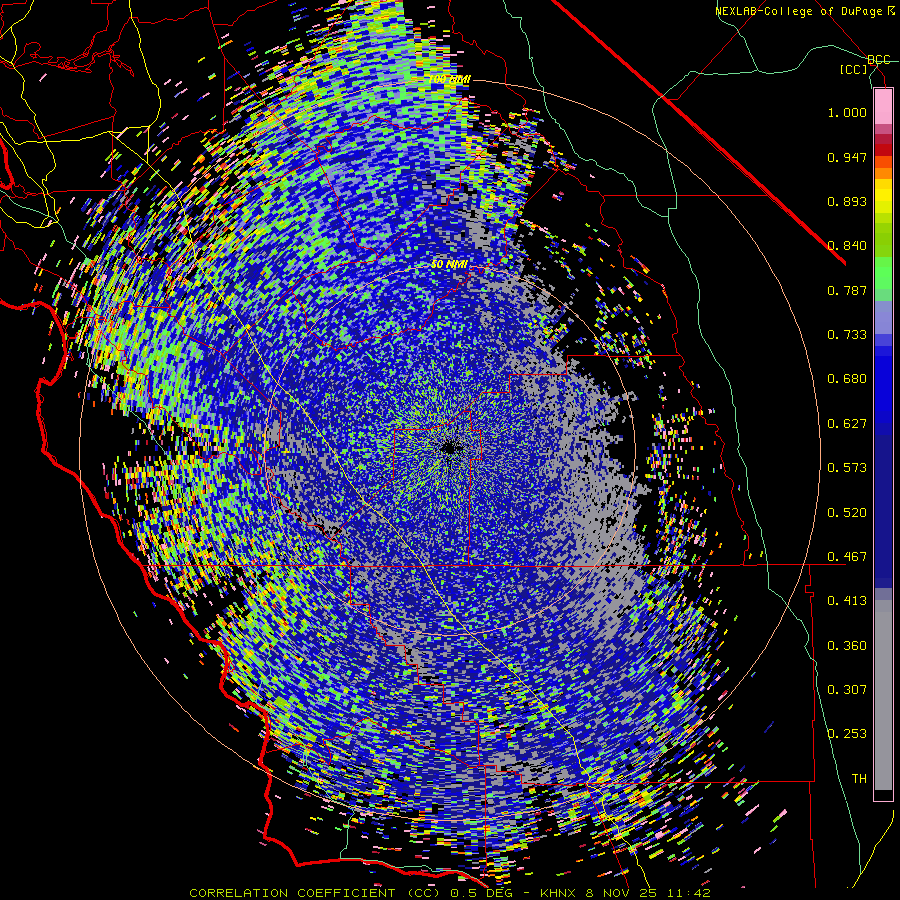Pick the bright green color bar segment
This screenshot has height=900, width=900.
point(883,273)
